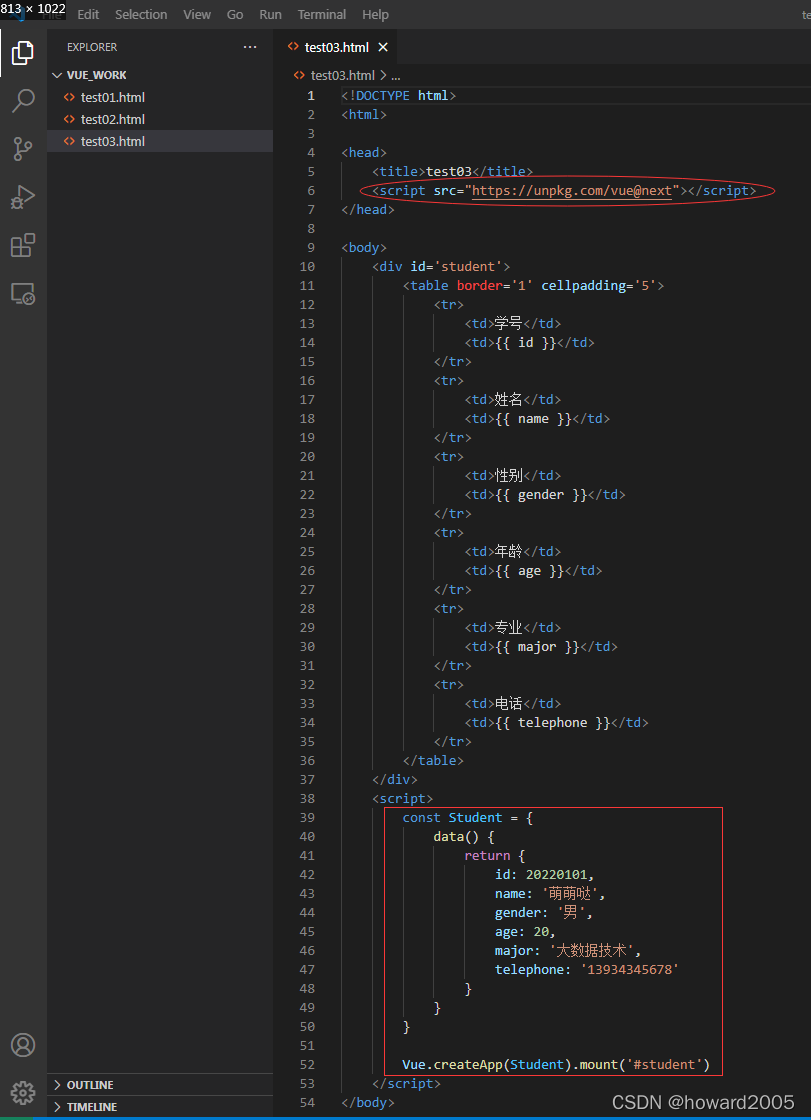Viewport: 811px width, 1120px height.
Task: Click the <td>学号</td> cell line
Action: pyautogui.click(x=513, y=324)
